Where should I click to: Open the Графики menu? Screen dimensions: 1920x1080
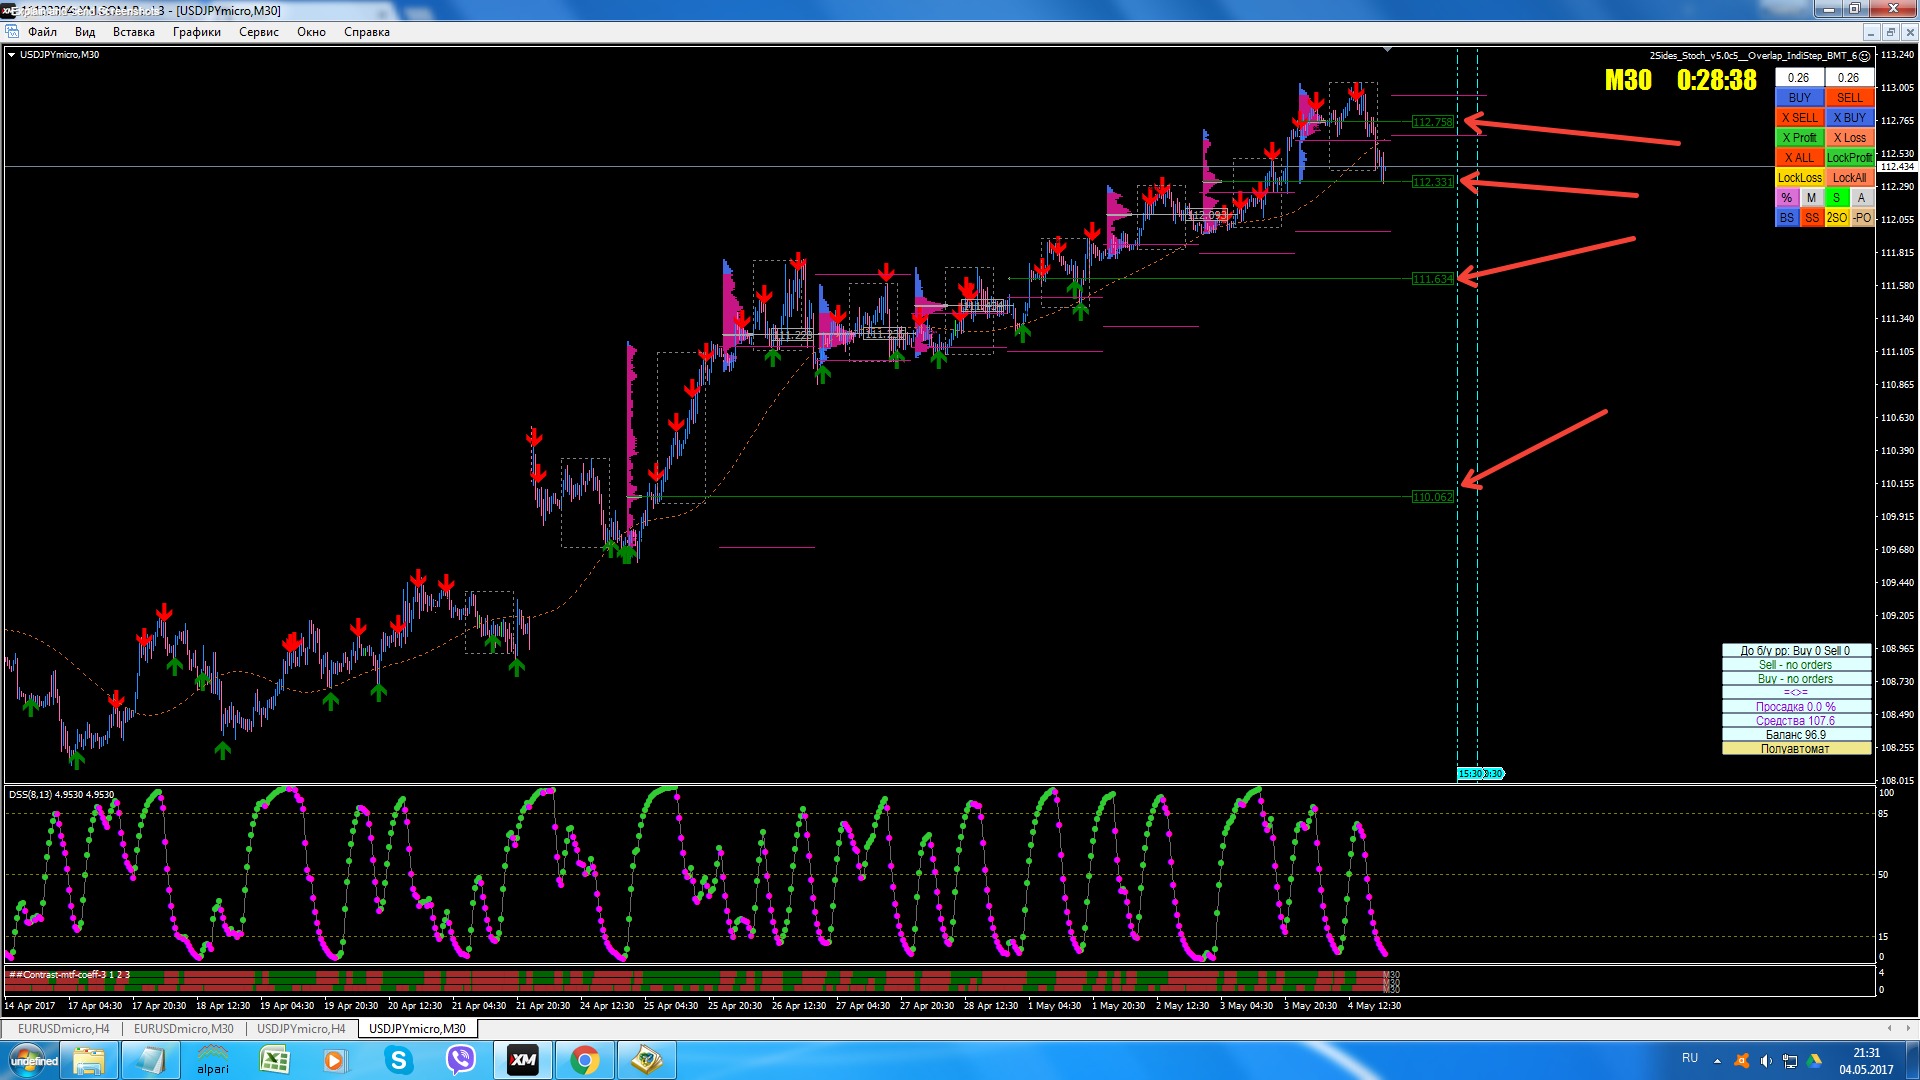[x=197, y=32]
